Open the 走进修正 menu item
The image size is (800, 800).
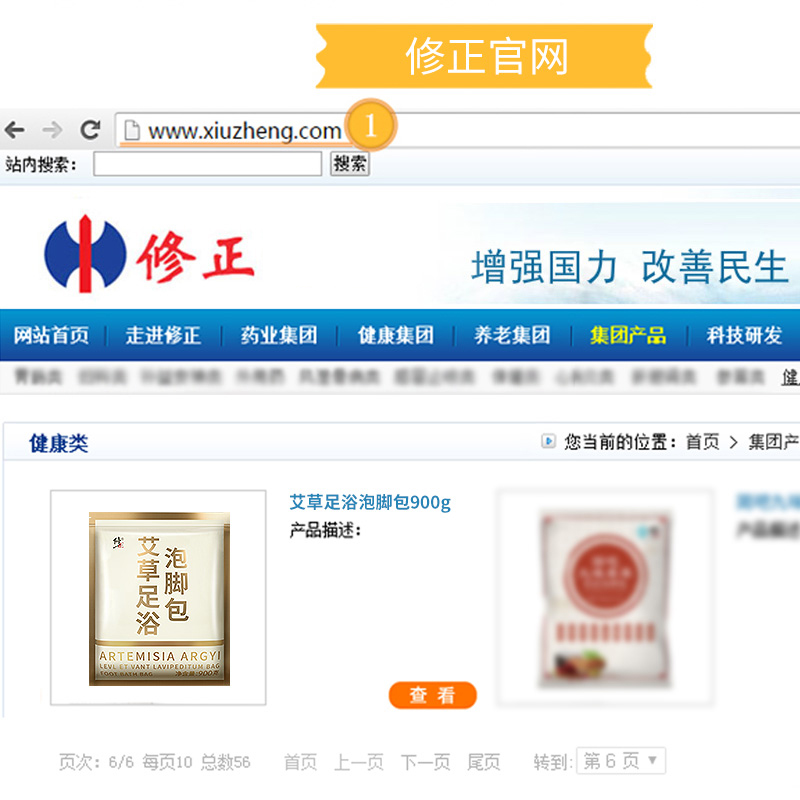163,335
